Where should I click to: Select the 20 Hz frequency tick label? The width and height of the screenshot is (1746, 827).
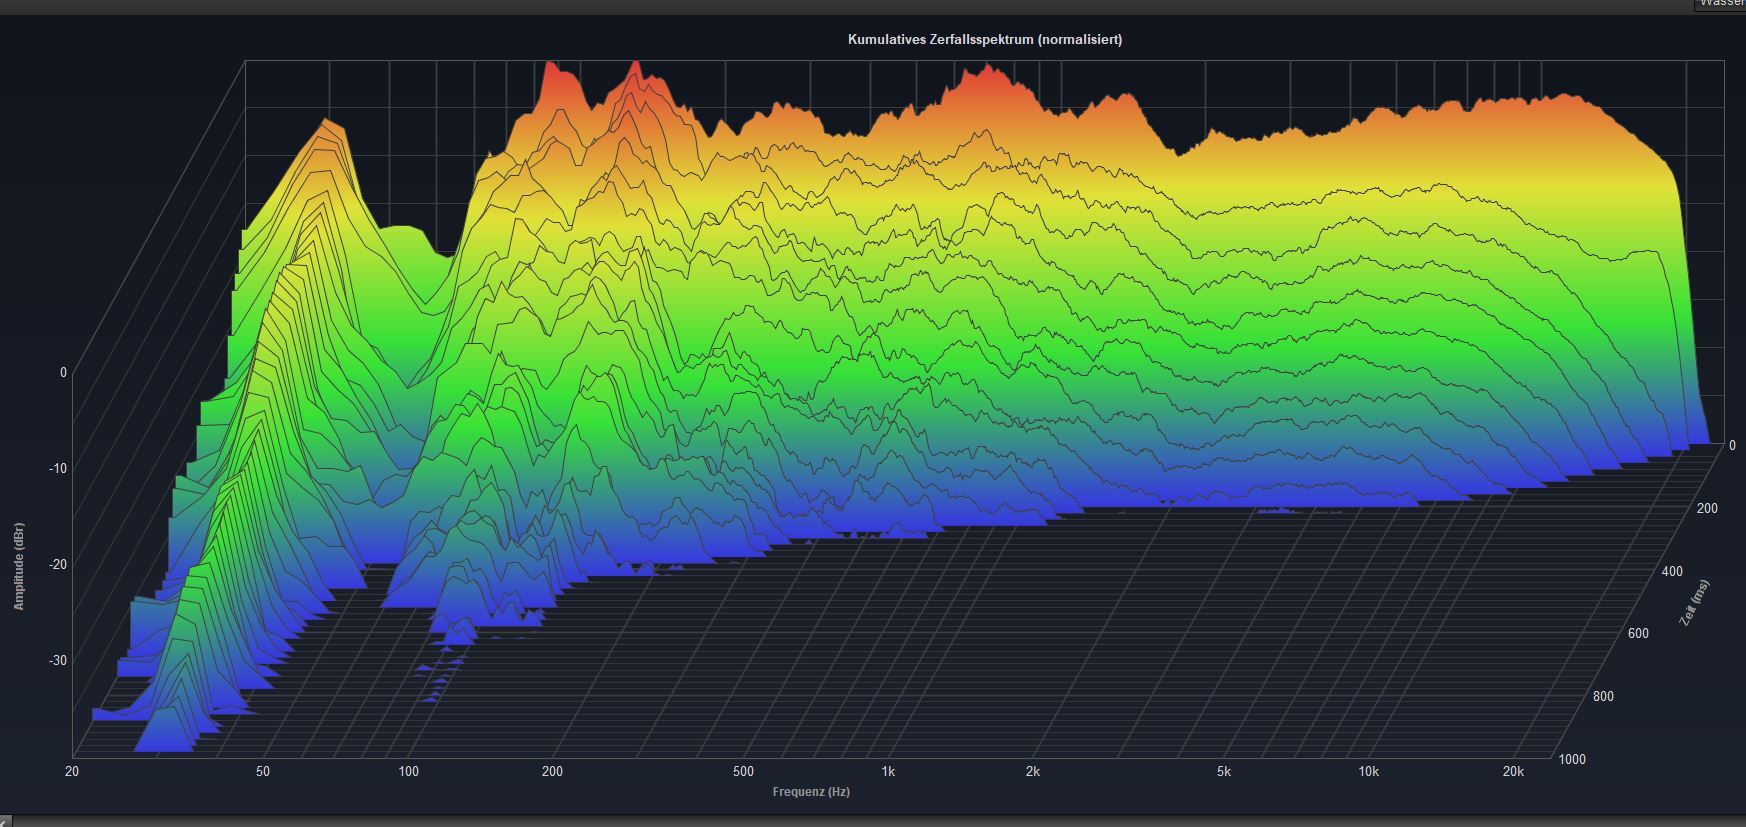(72, 772)
